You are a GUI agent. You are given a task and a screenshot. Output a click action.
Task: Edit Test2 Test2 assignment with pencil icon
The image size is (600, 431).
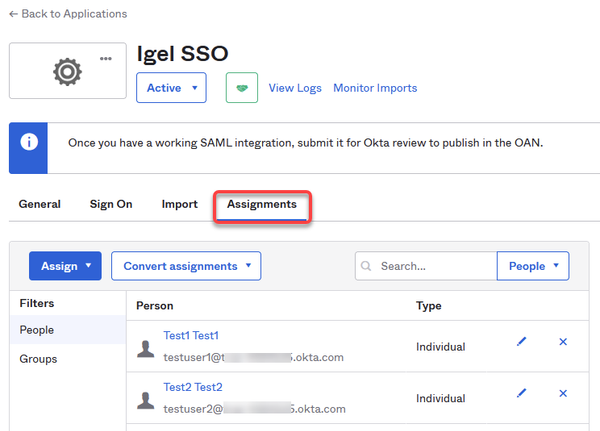click(521, 393)
